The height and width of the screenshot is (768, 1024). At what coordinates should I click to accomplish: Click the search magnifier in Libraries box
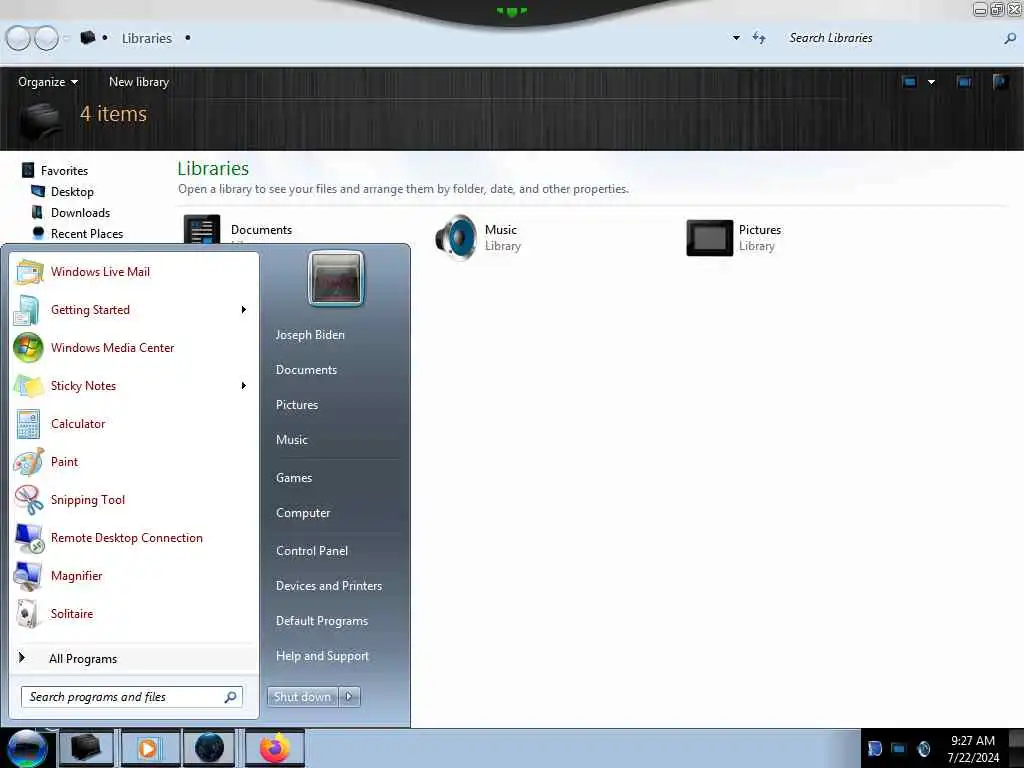1010,39
